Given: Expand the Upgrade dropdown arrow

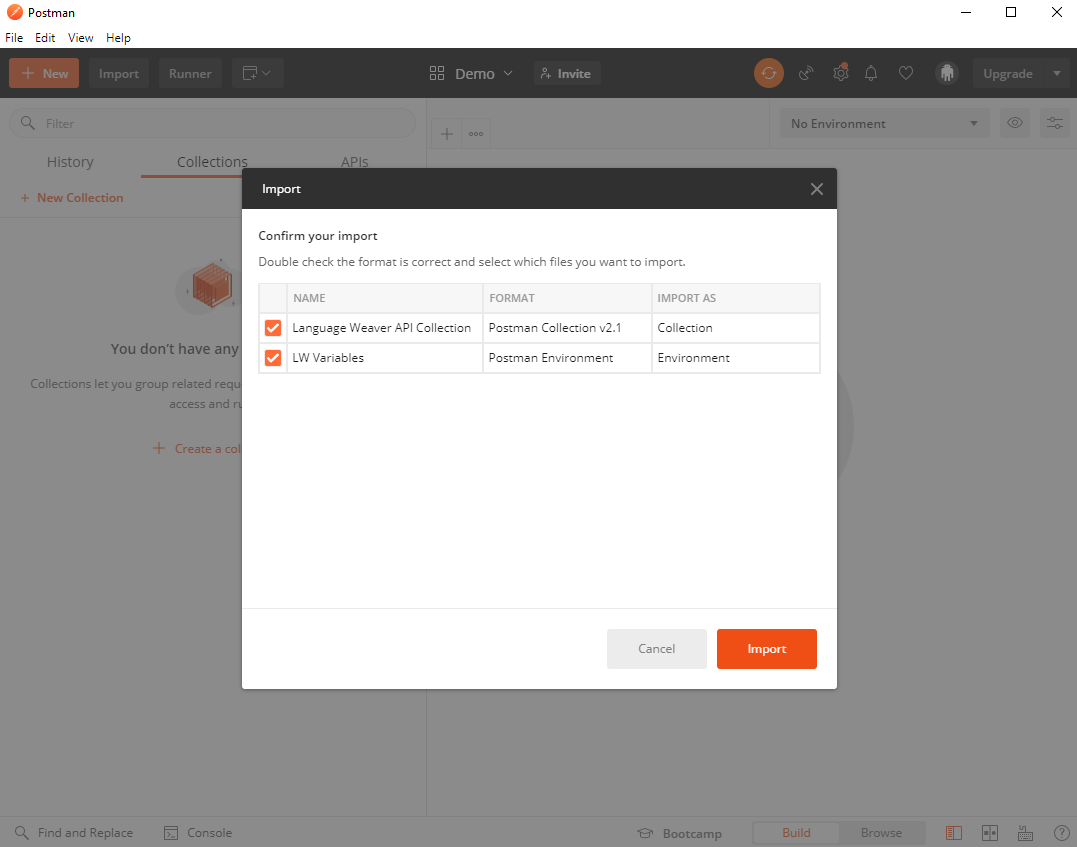Looking at the screenshot, I should pos(1056,74).
